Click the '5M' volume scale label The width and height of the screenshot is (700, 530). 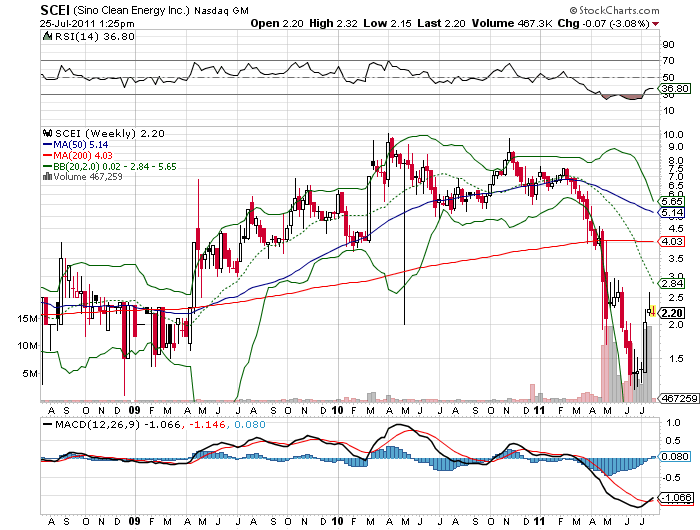(30, 374)
